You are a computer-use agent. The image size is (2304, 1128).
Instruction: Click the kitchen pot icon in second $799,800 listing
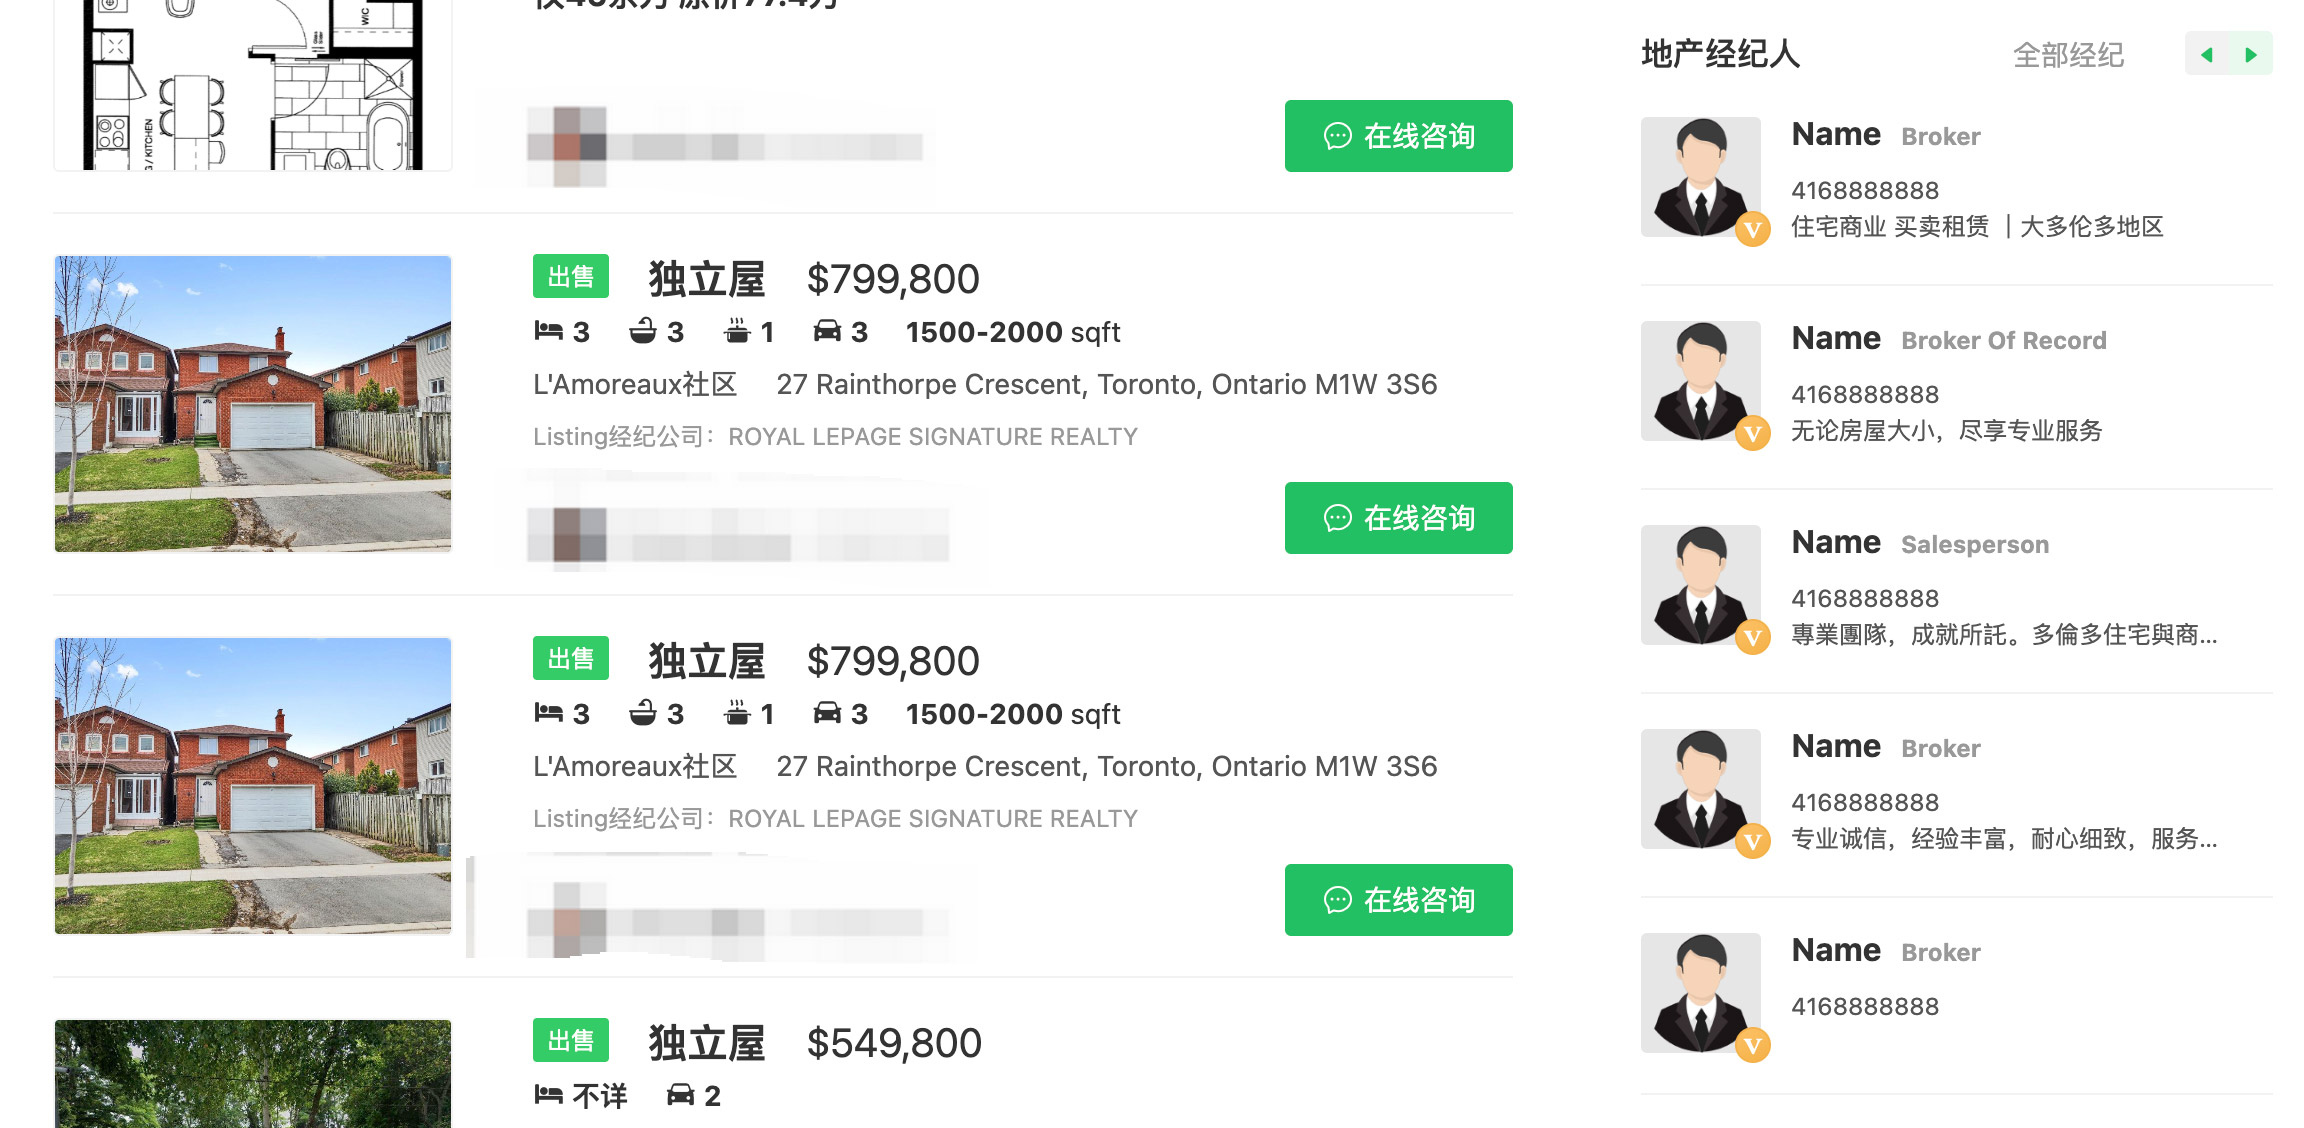coord(737,714)
